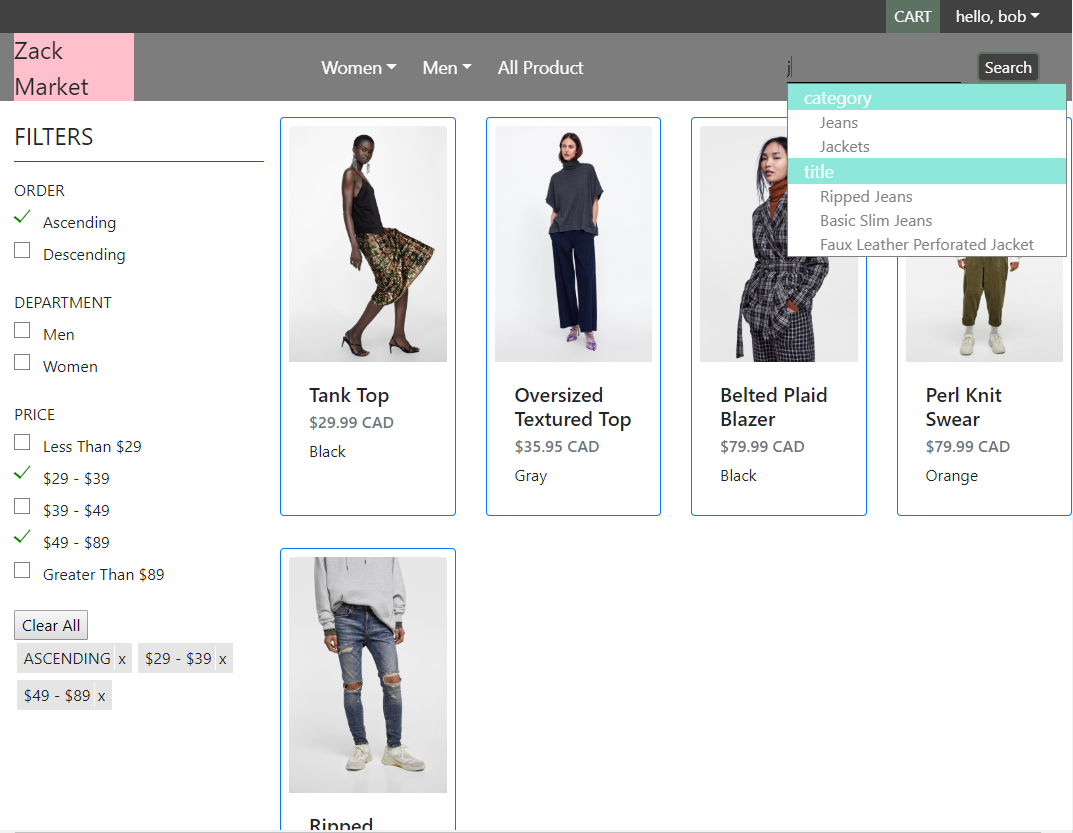Check the Women department filter

pyautogui.click(x=22, y=362)
